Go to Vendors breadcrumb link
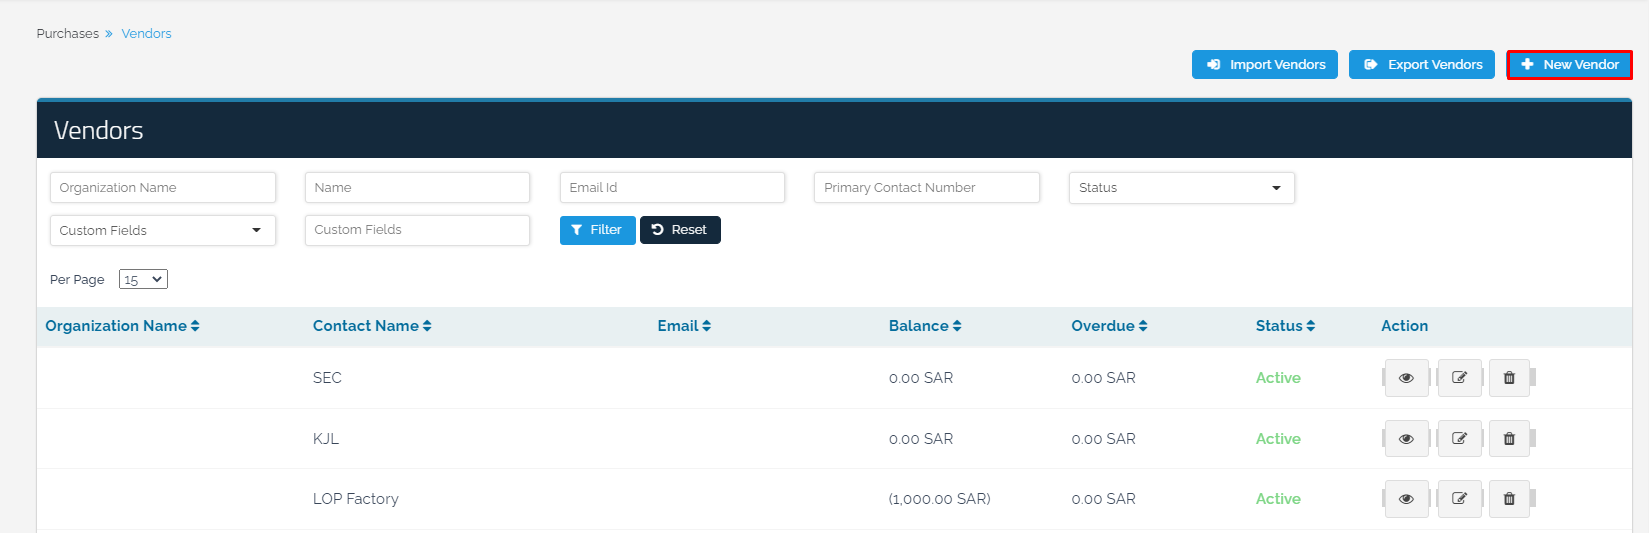1649x533 pixels. [x=146, y=34]
